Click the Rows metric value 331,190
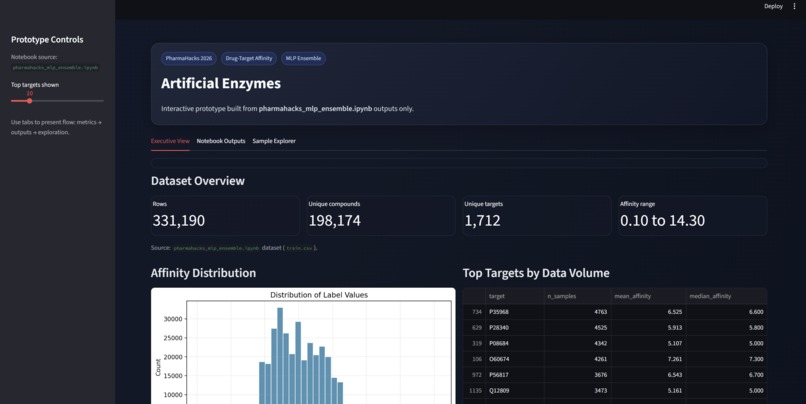The image size is (806, 404). pyautogui.click(x=178, y=221)
